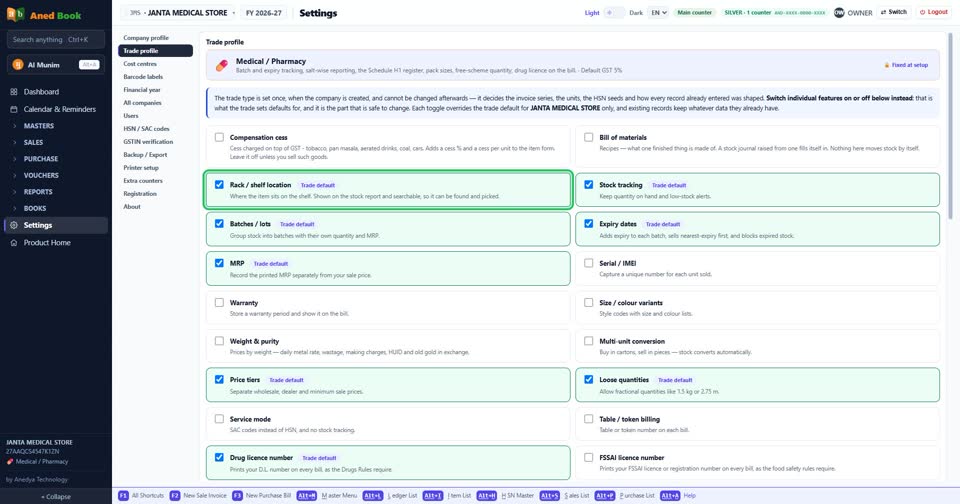960x504 pixels.
Task: Click the Alt+M Master Menu badge
Action: point(307,495)
